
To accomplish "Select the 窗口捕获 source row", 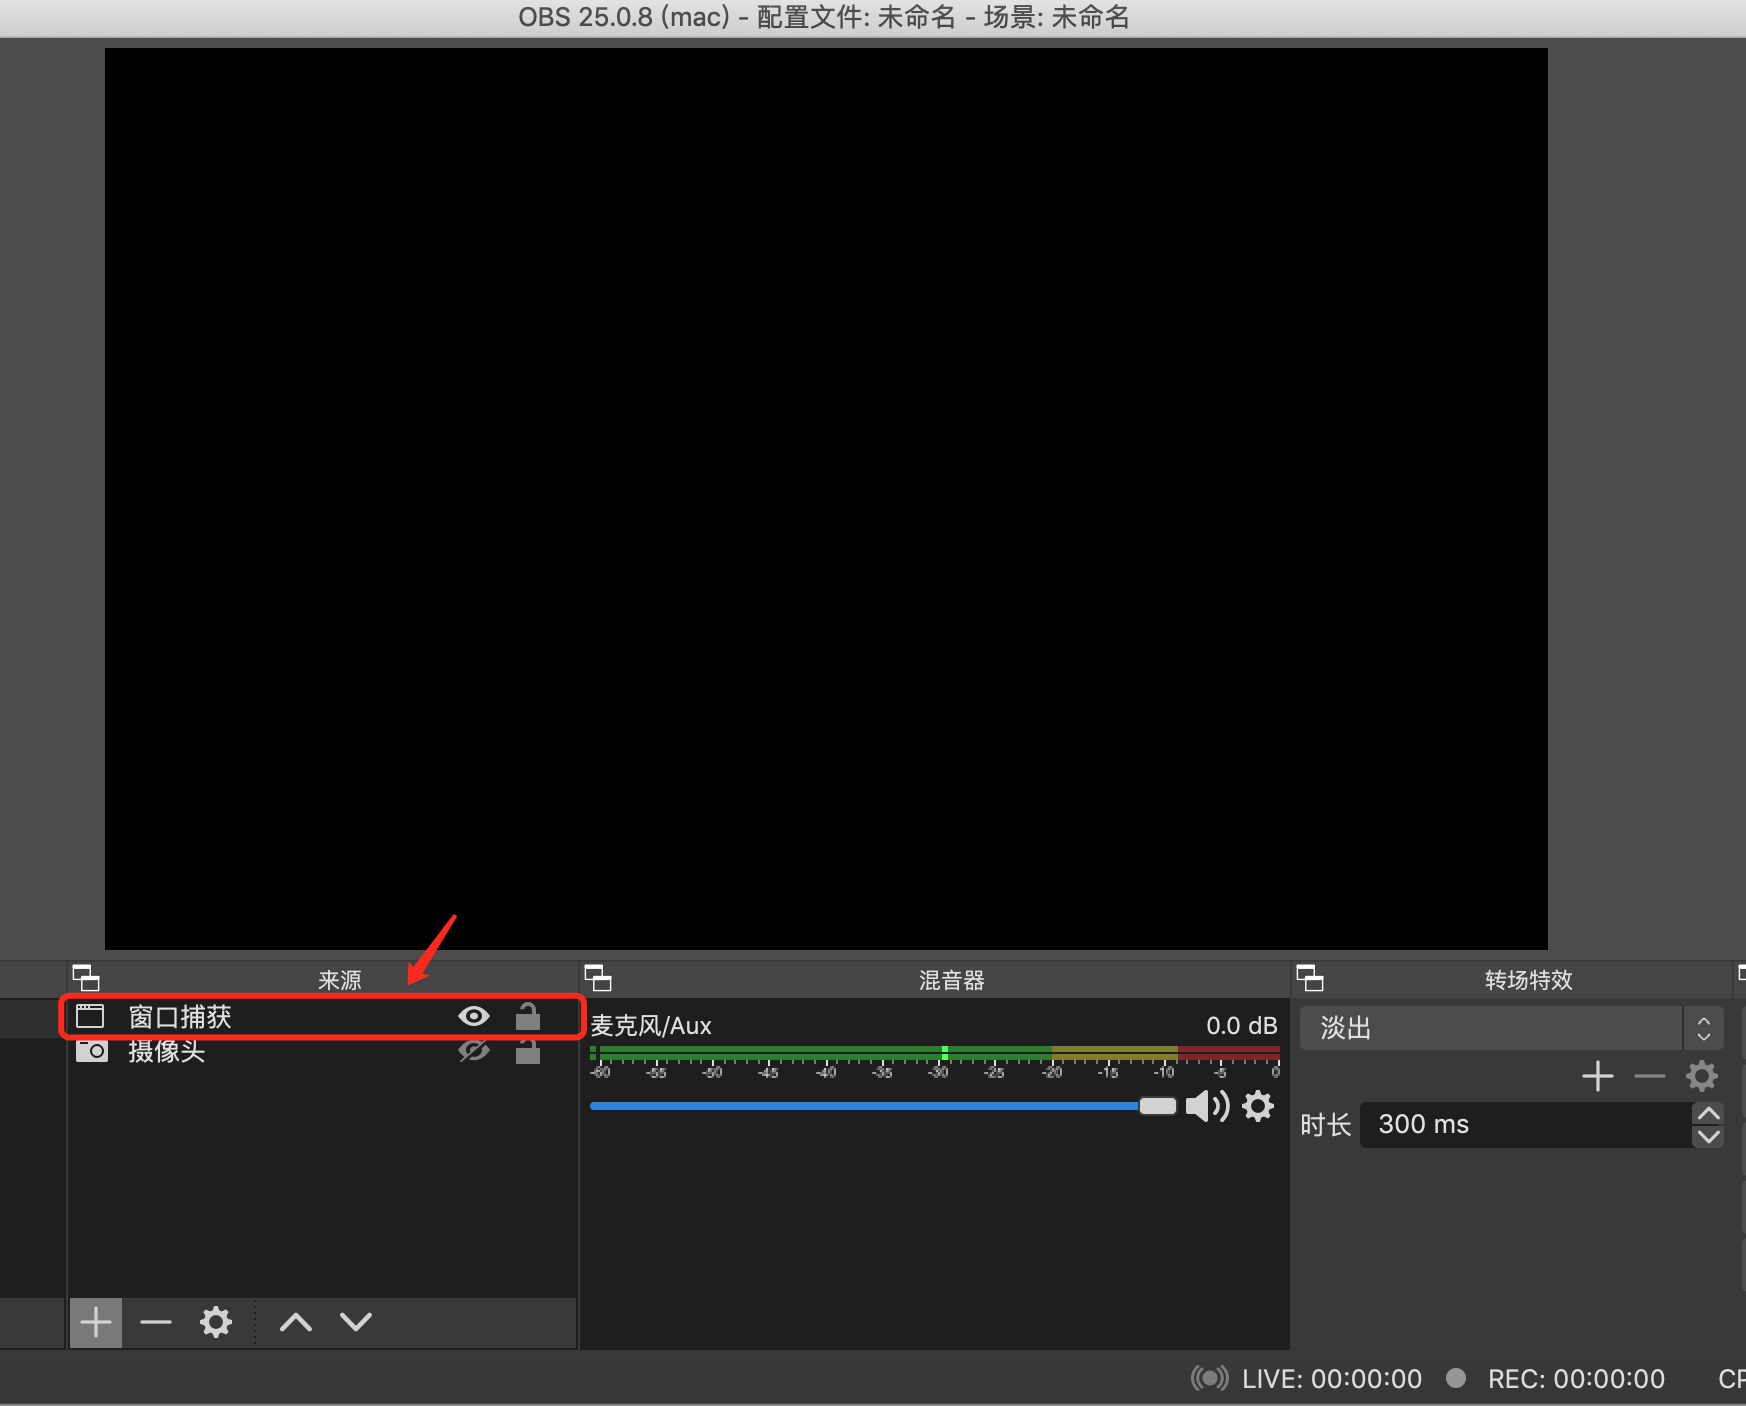I will 322,1017.
